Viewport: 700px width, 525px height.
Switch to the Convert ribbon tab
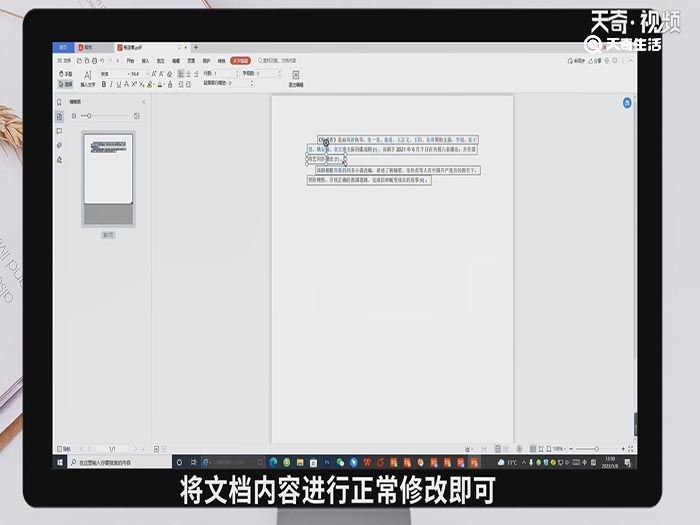coord(221,60)
